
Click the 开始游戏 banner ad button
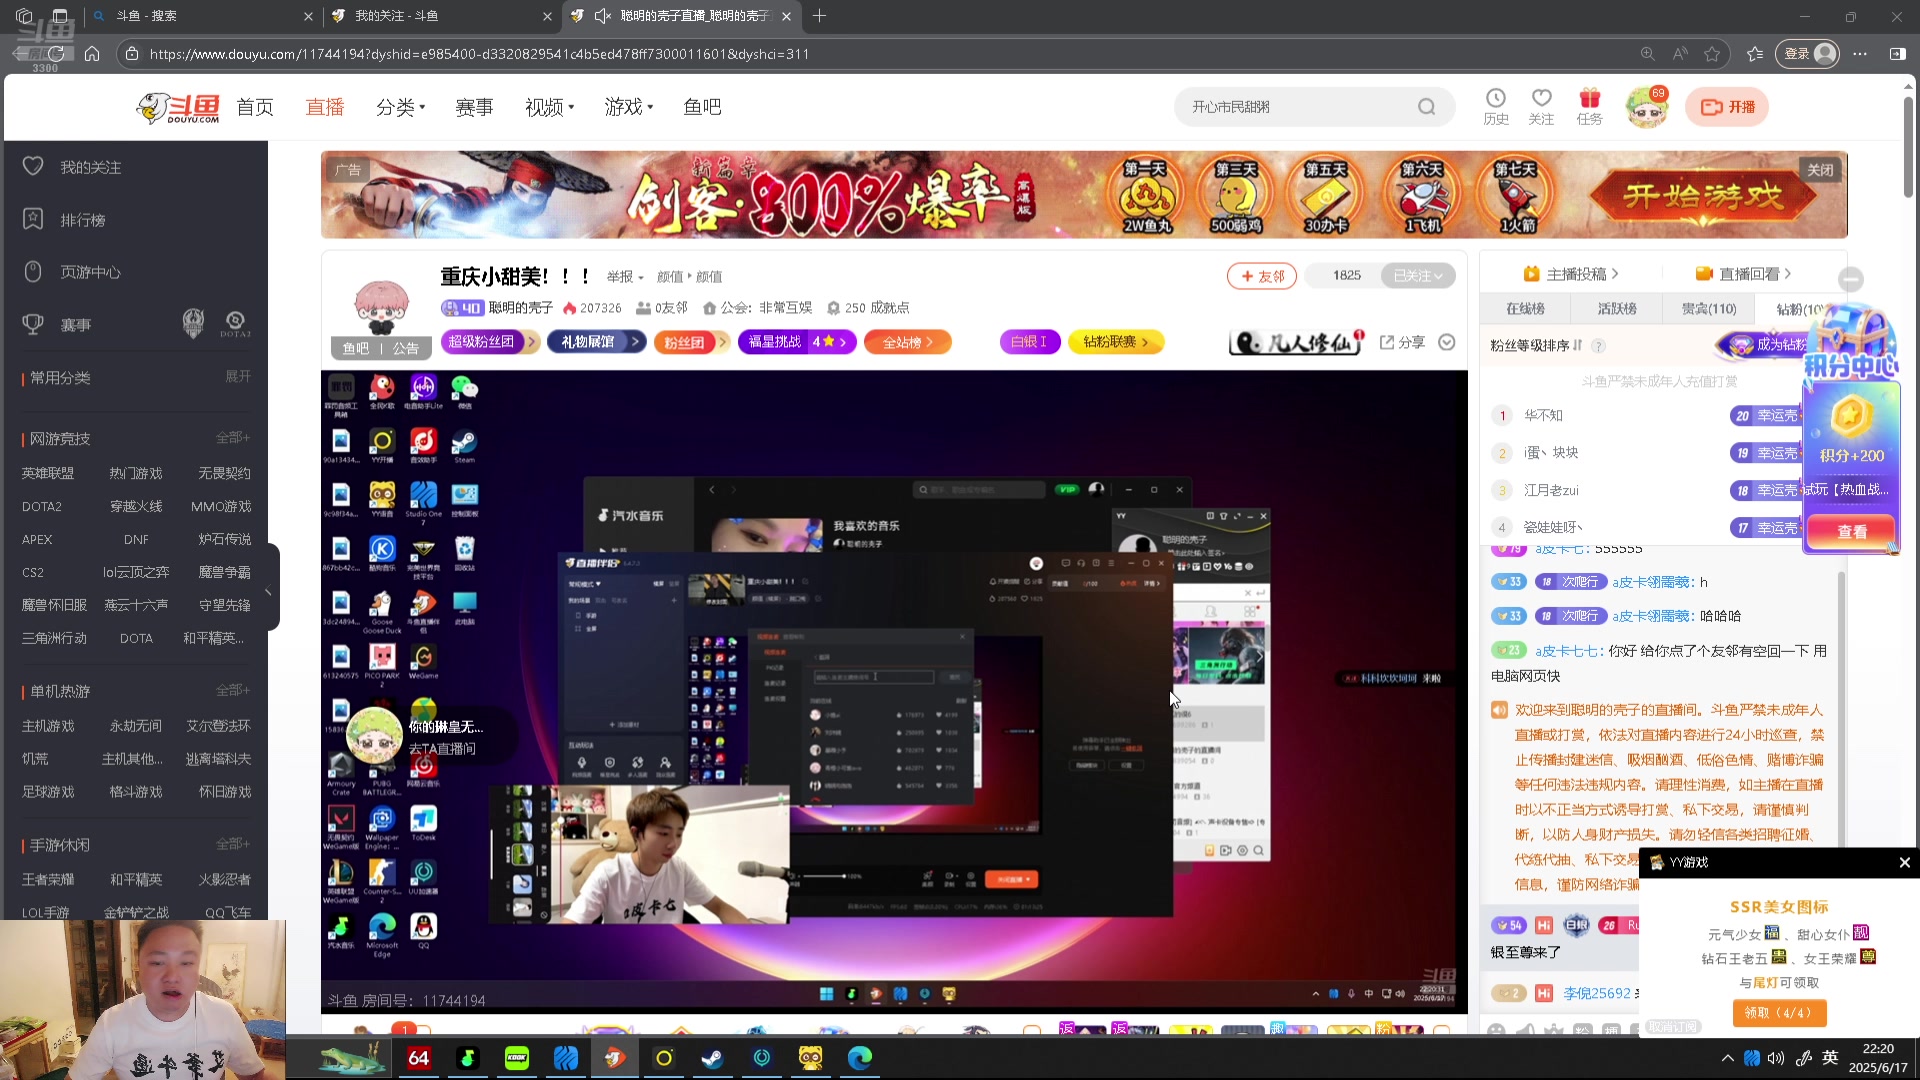click(x=1703, y=196)
